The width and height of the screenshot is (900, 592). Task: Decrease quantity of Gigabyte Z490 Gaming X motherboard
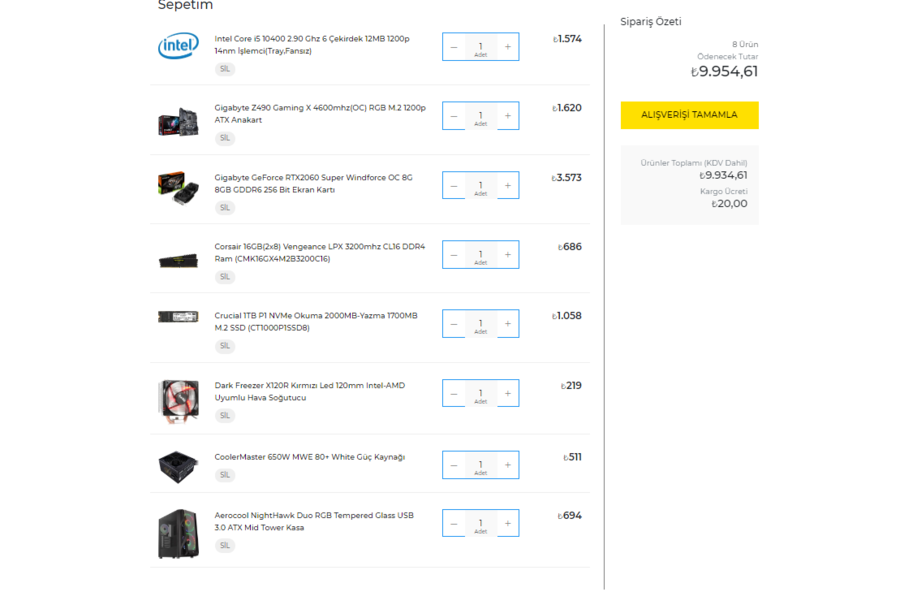(x=454, y=116)
